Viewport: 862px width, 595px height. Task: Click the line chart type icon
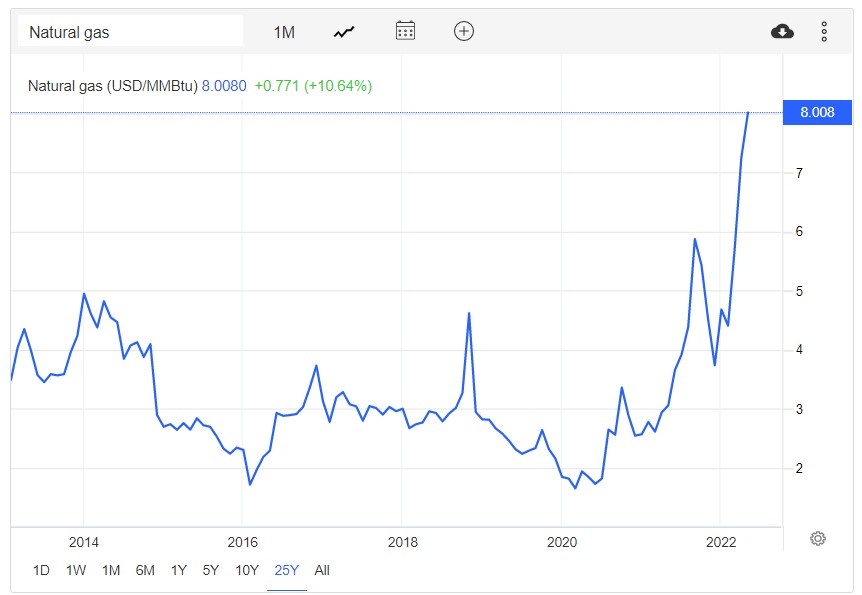pyautogui.click(x=344, y=31)
